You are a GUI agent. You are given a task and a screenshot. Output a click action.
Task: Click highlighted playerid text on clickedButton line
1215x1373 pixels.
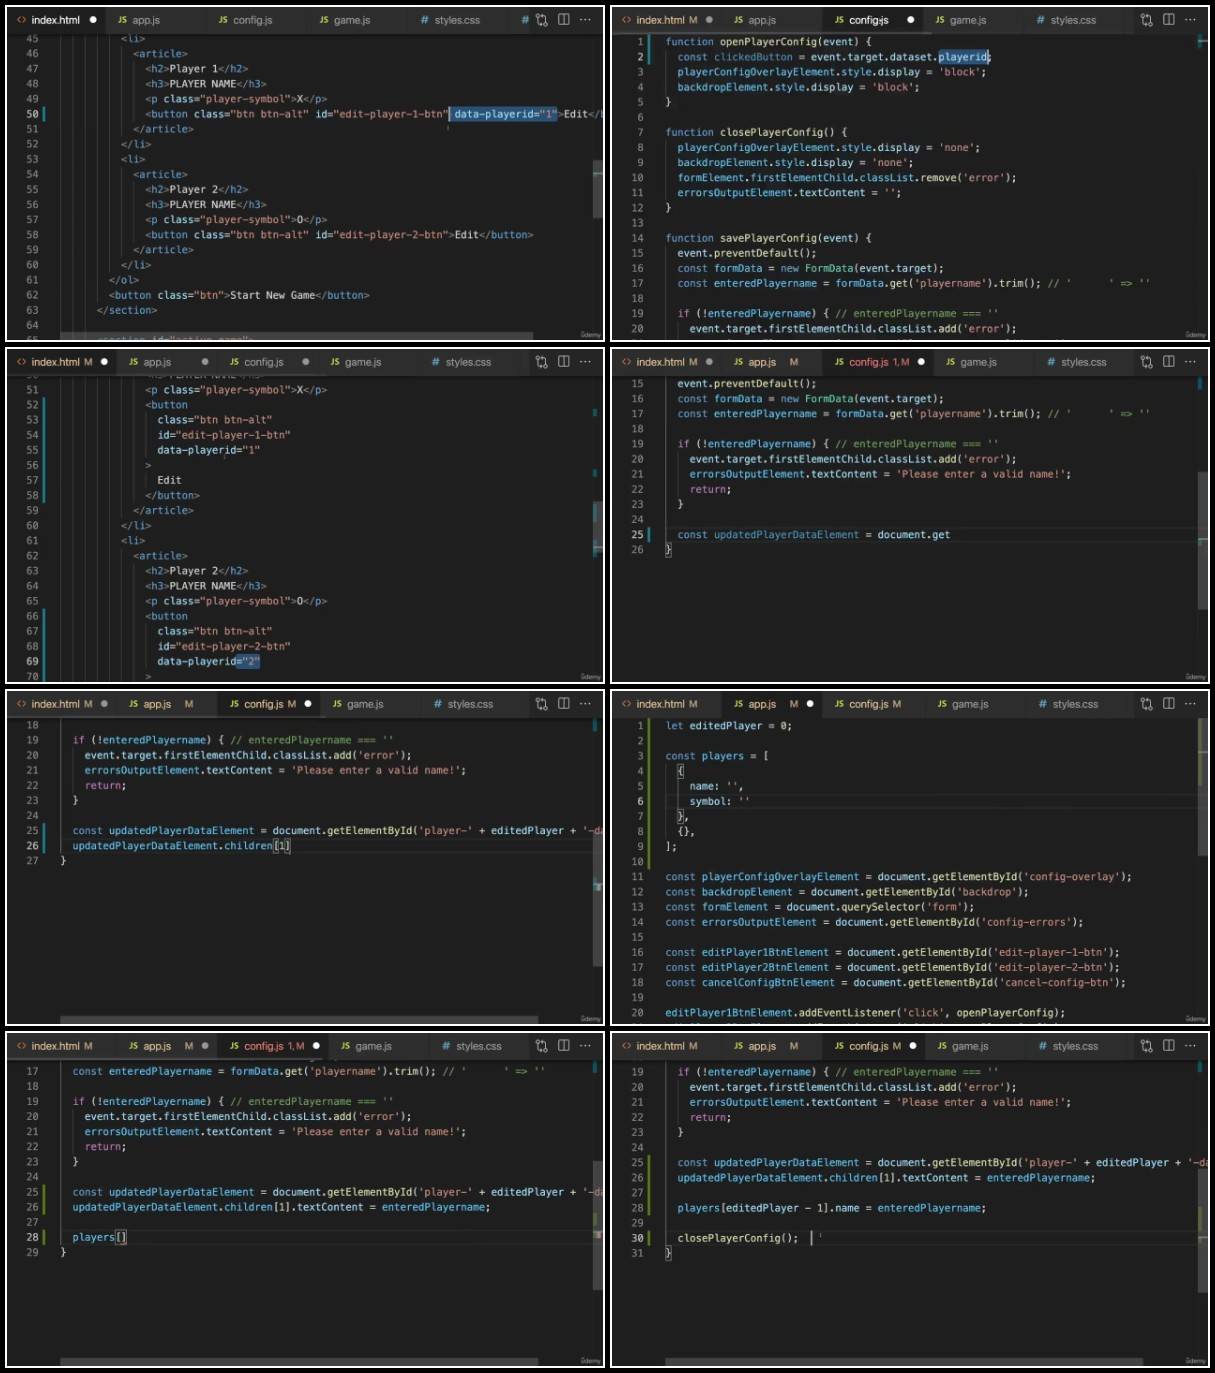[x=963, y=57]
